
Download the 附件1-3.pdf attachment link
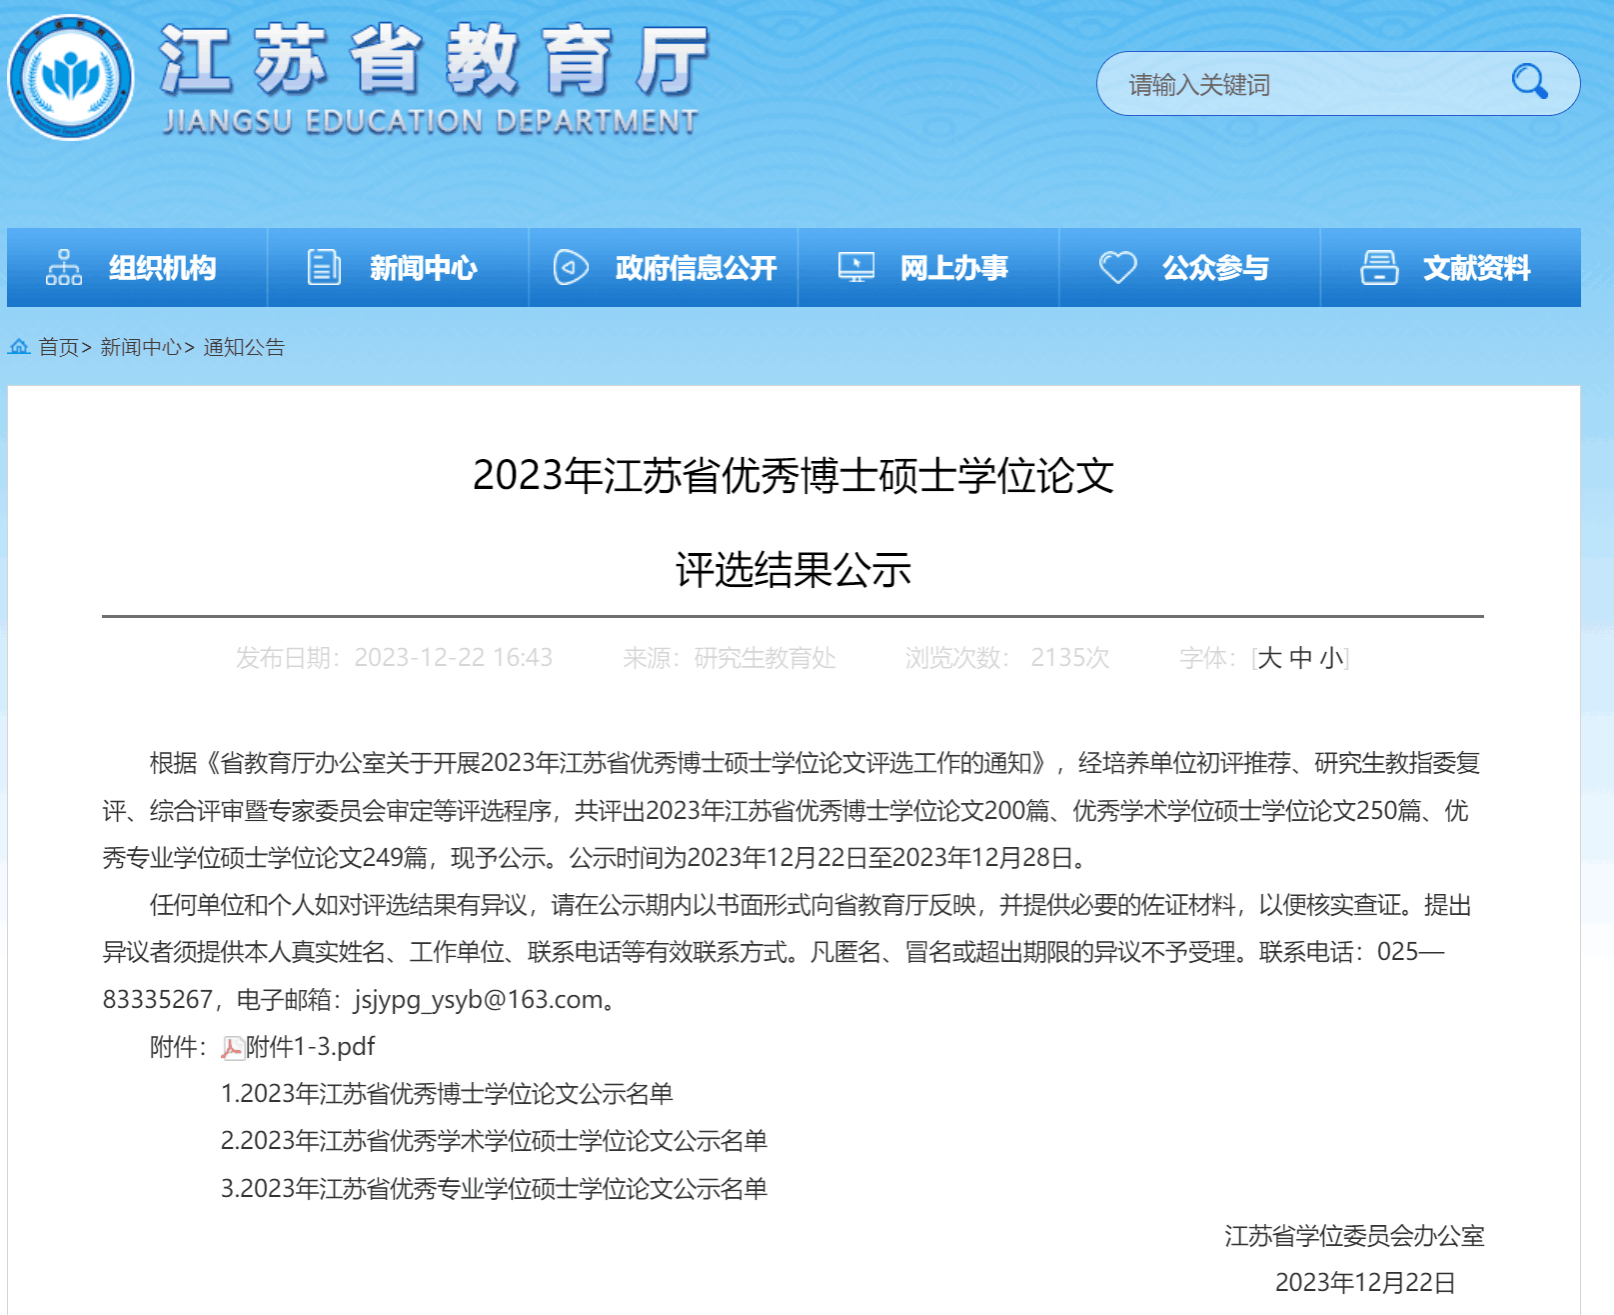coord(310,1047)
